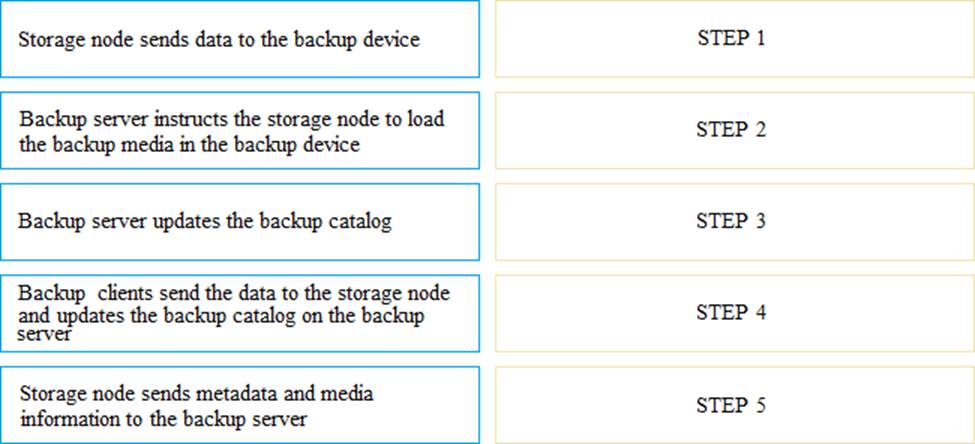The image size is (975, 444).
Task: Click the 'STEP 1' label text
Action: [731, 40]
